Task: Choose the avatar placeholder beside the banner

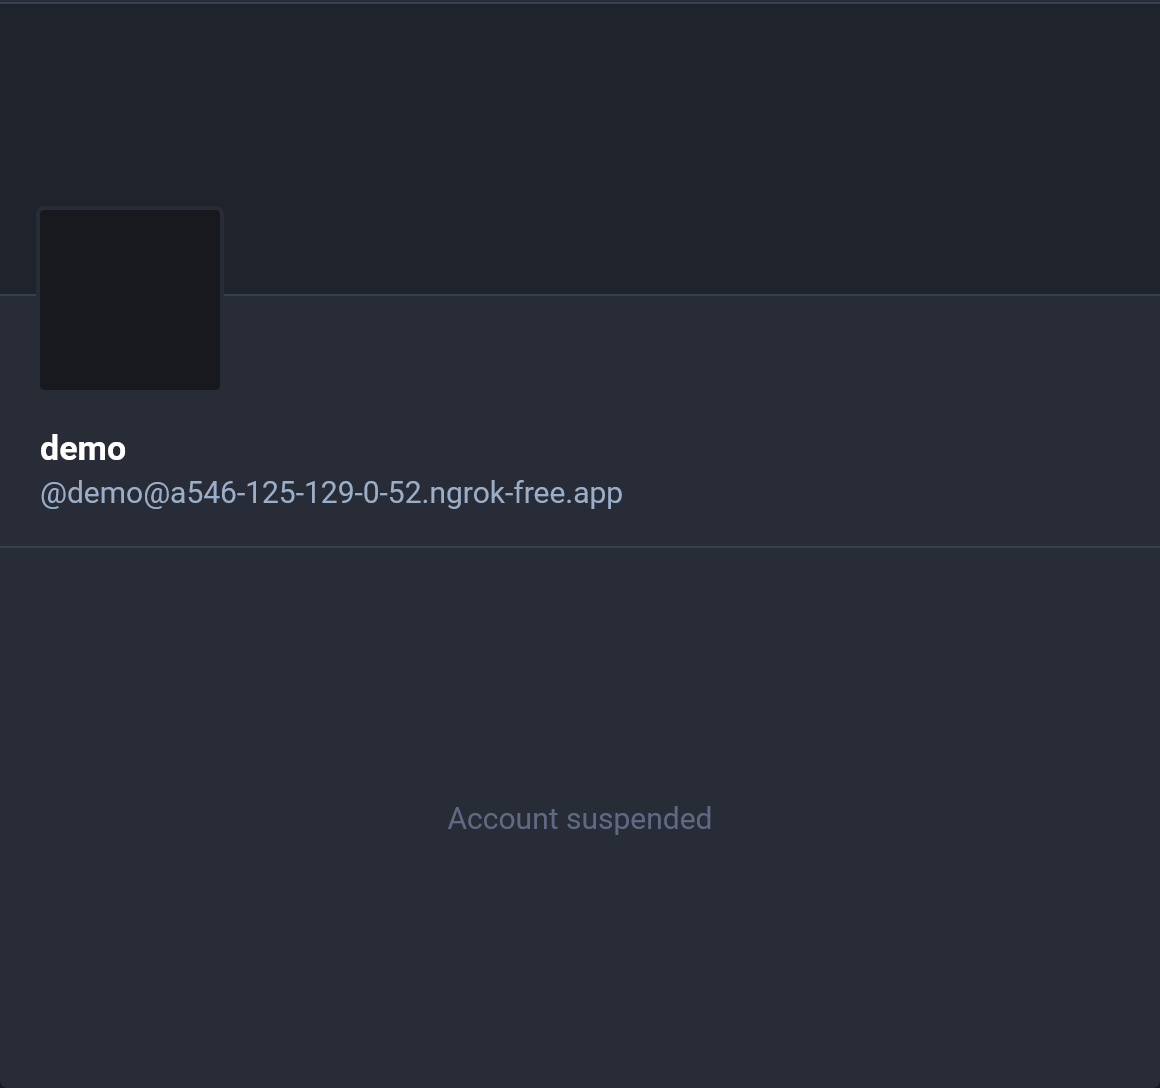Action: pos(130,299)
